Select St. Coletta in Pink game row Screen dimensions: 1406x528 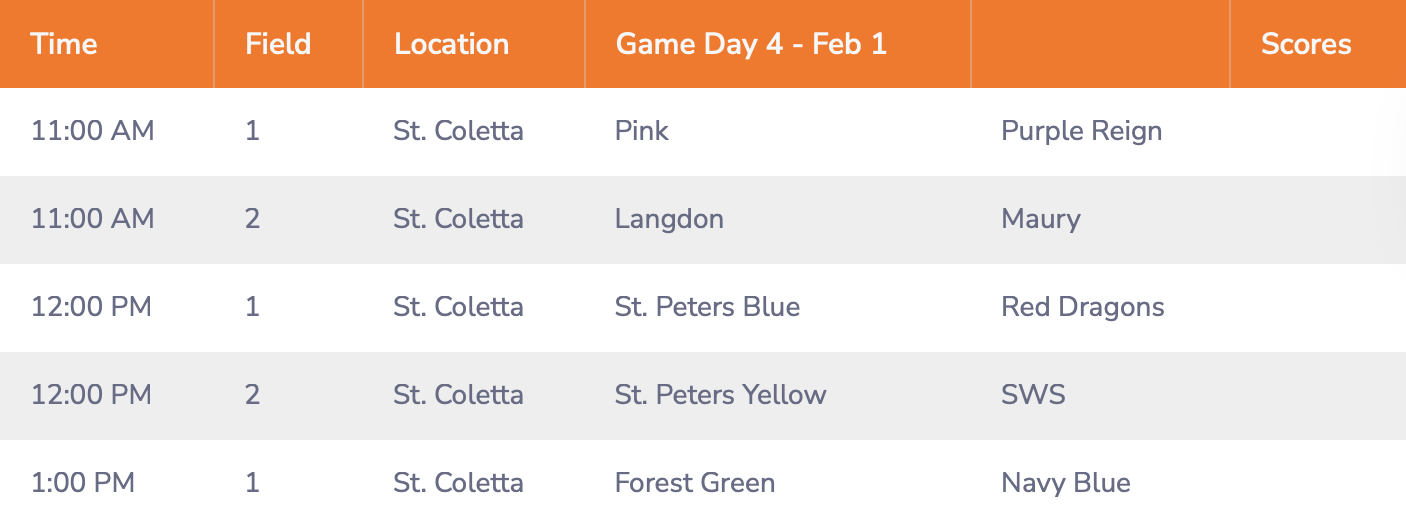[458, 131]
